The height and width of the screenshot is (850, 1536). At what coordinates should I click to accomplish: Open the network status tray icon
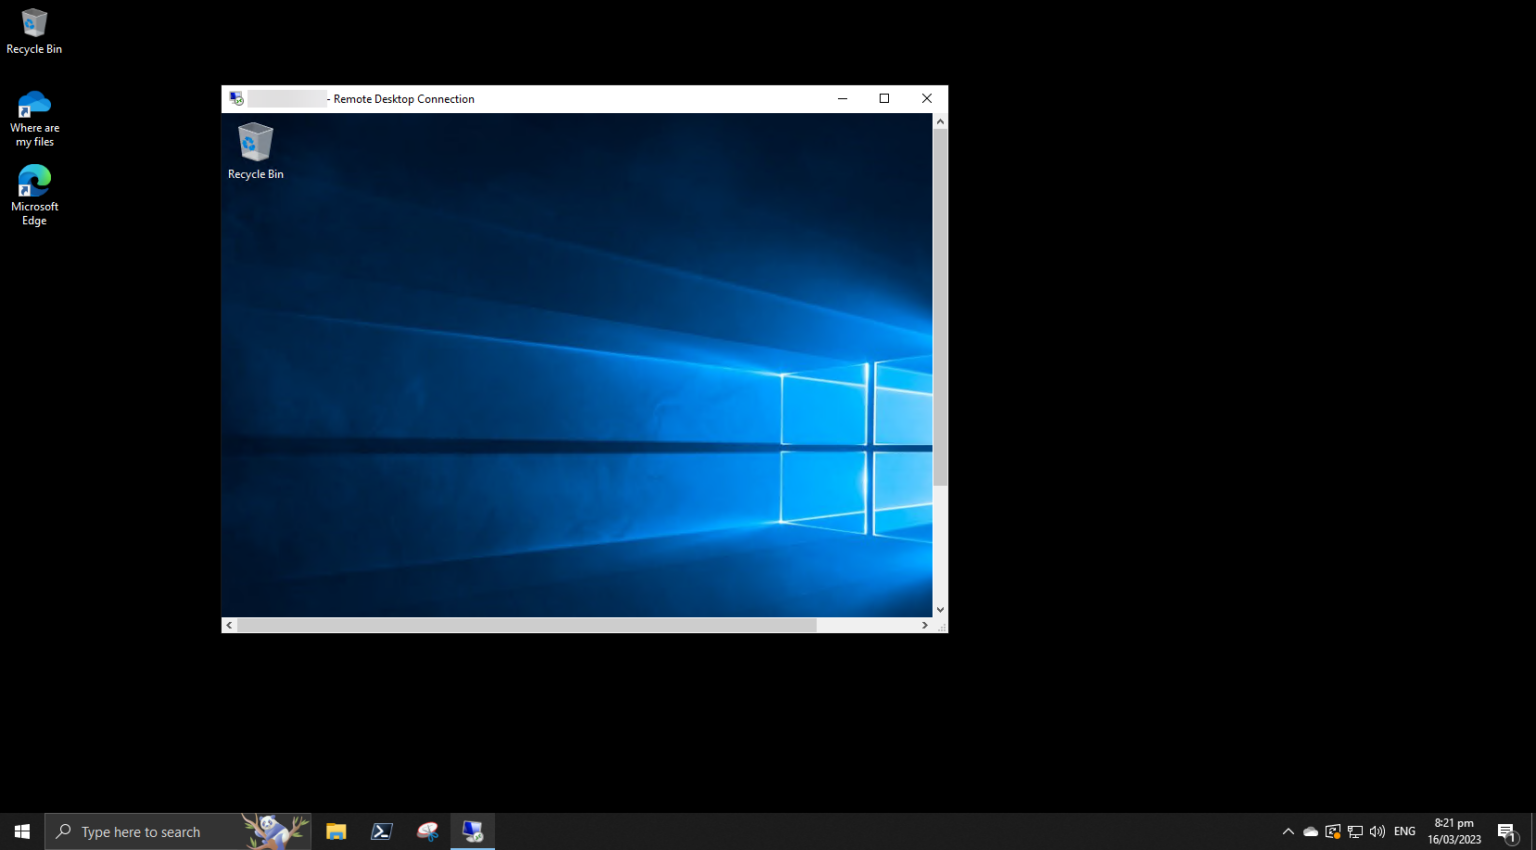click(x=1355, y=831)
